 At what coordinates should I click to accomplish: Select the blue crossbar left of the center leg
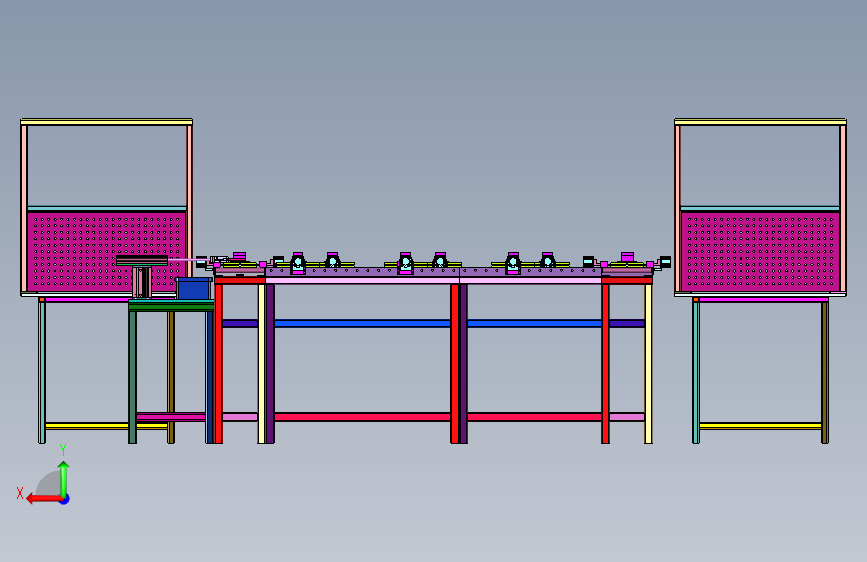[x=362, y=324]
